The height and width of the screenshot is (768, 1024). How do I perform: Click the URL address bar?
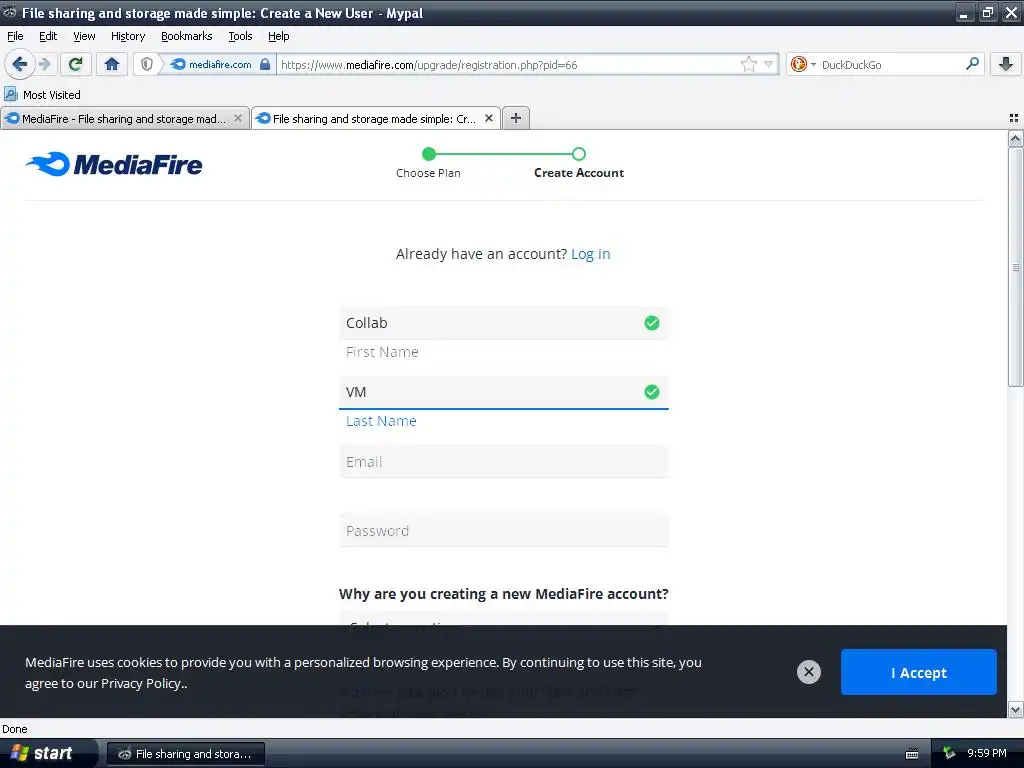(x=508, y=64)
